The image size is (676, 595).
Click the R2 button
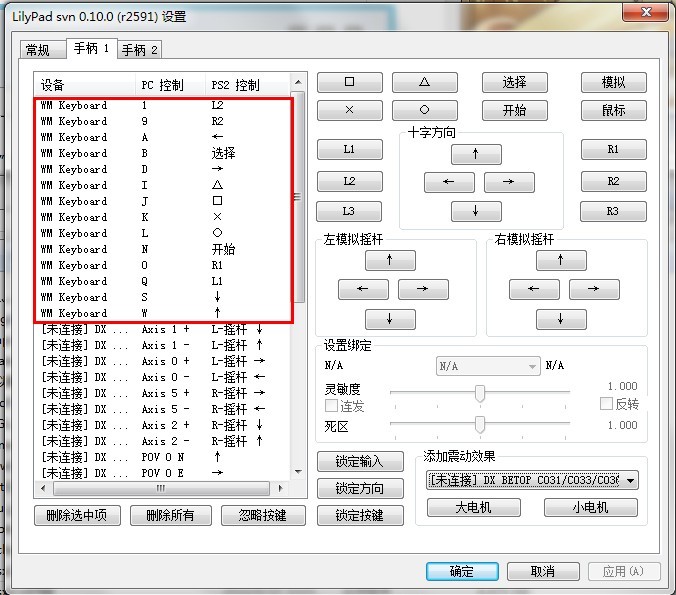pyautogui.click(x=613, y=181)
